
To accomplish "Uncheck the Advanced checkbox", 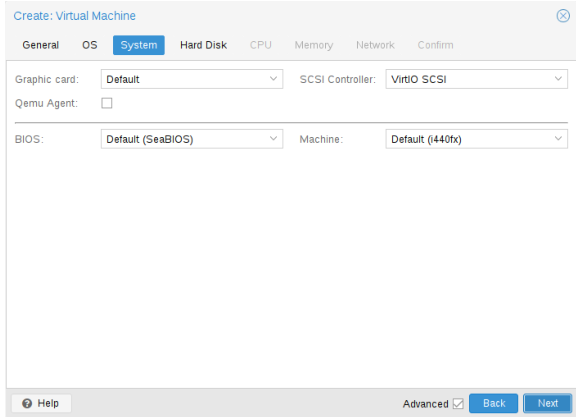I will (x=458, y=403).
